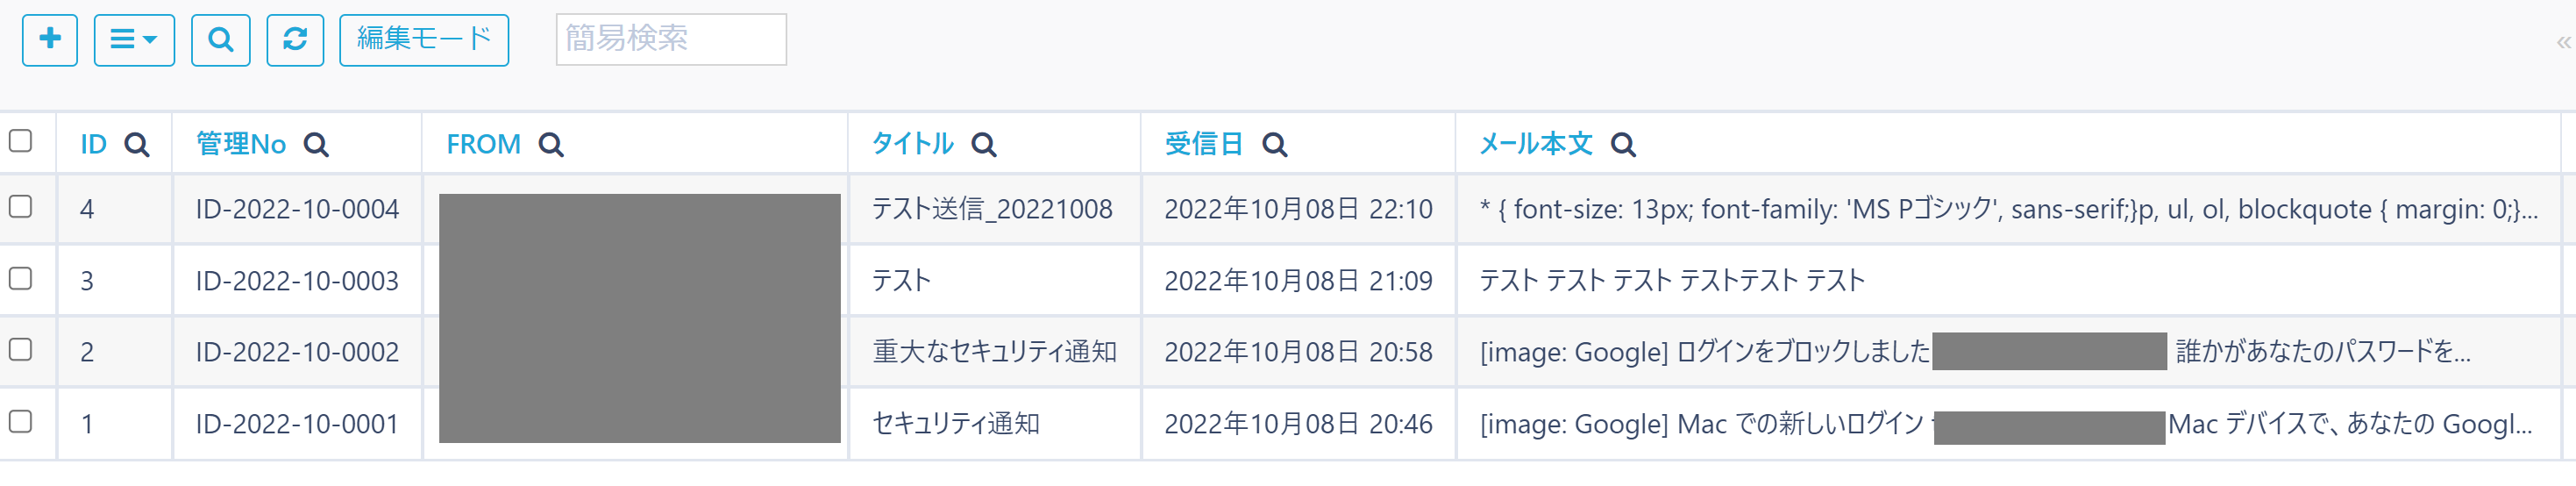
Task: Click the plus icon to add record
Action: click(x=50, y=40)
